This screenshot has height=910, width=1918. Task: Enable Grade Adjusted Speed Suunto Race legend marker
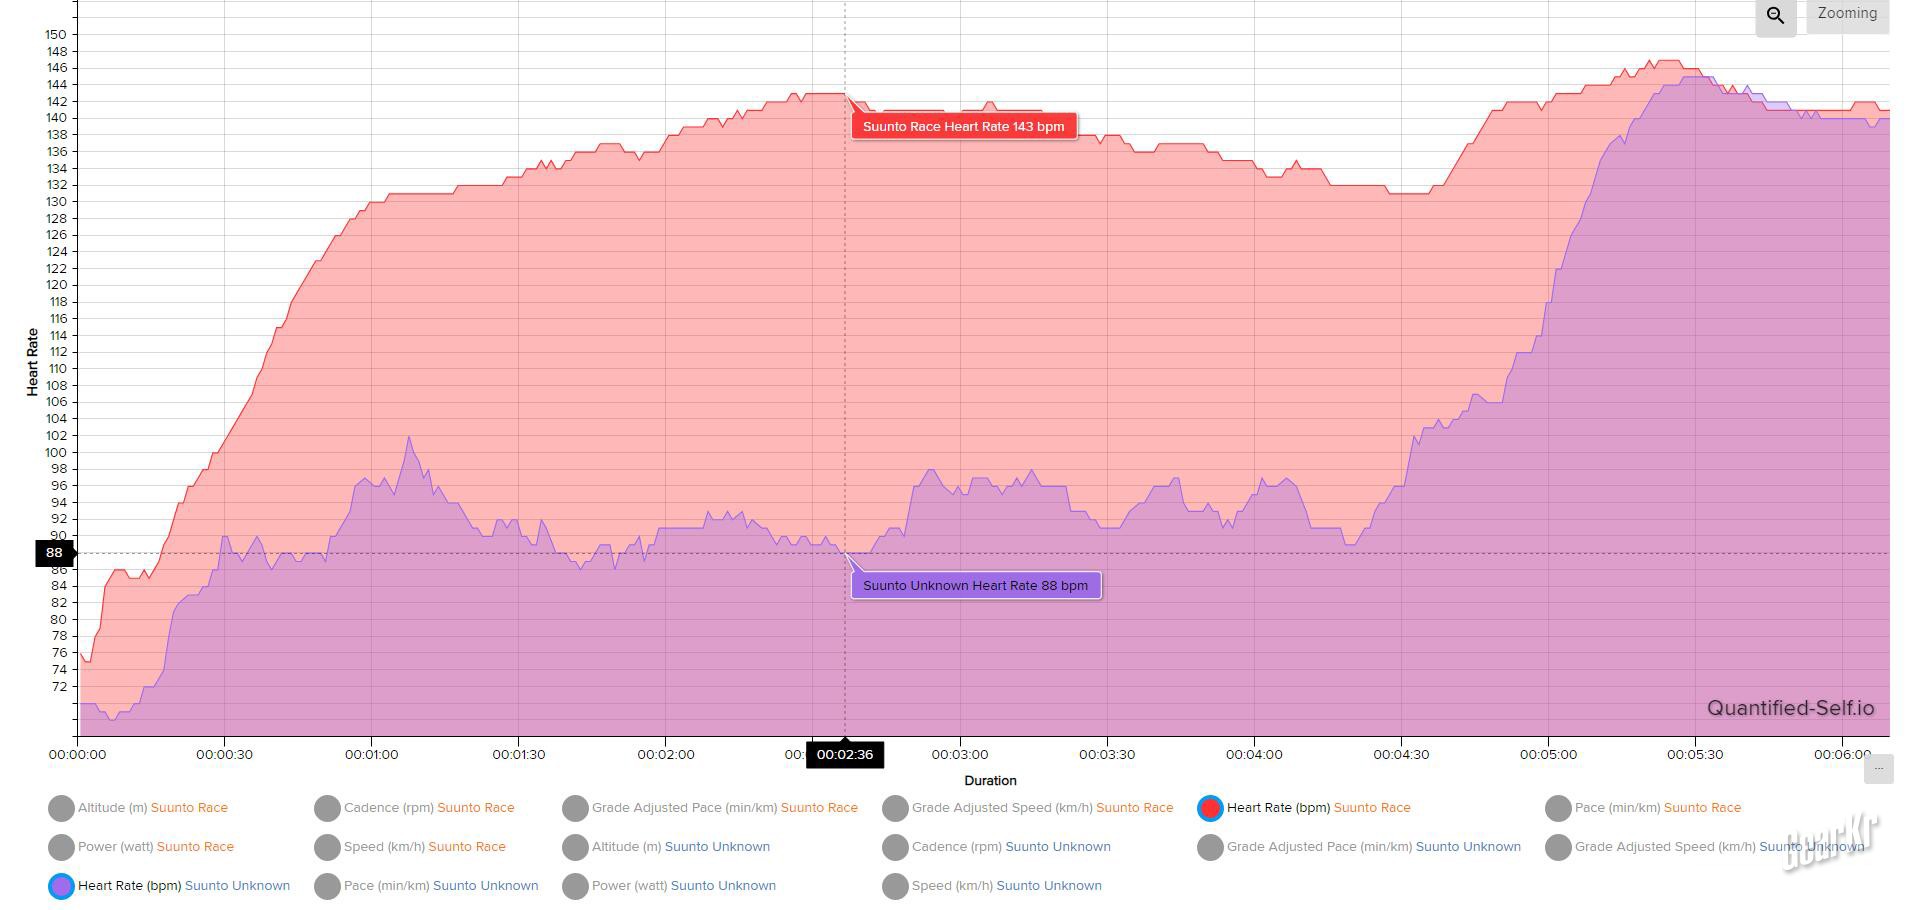coord(895,808)
